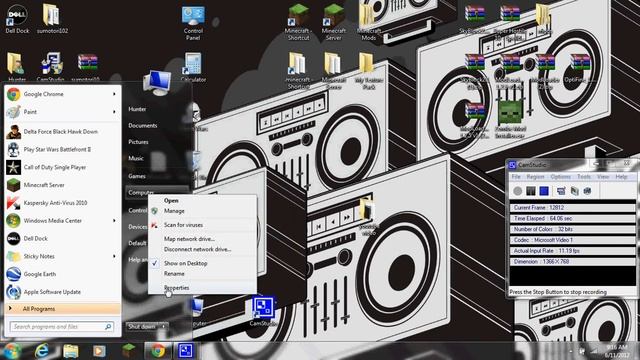Open Internet Explorer from the taskbar
Screen dimensions: 640x360
click(42, 351)
